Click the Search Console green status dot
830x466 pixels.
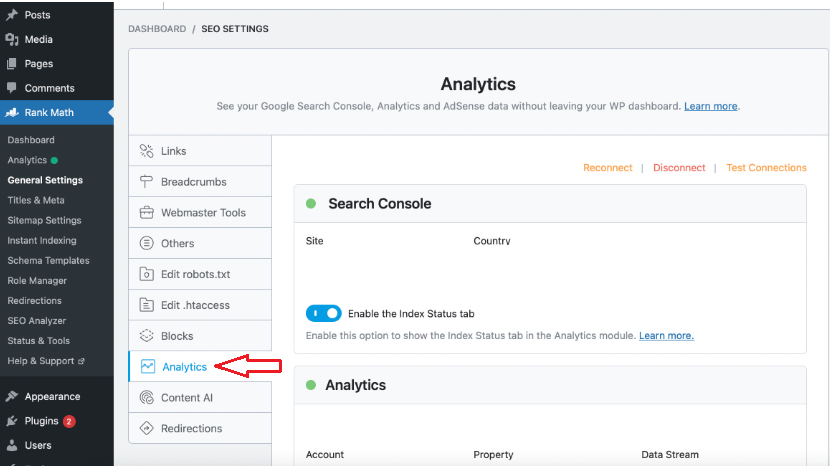[311, 203]
